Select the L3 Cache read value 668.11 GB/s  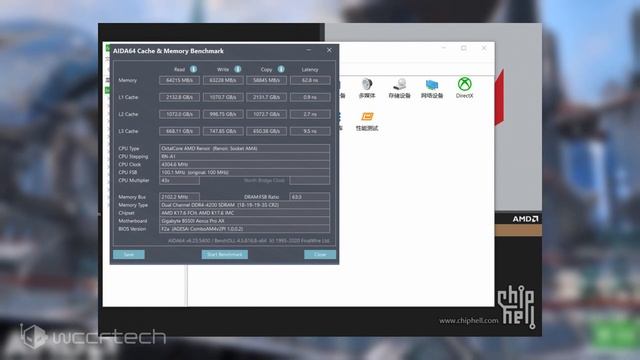click(x=179, y=131)
